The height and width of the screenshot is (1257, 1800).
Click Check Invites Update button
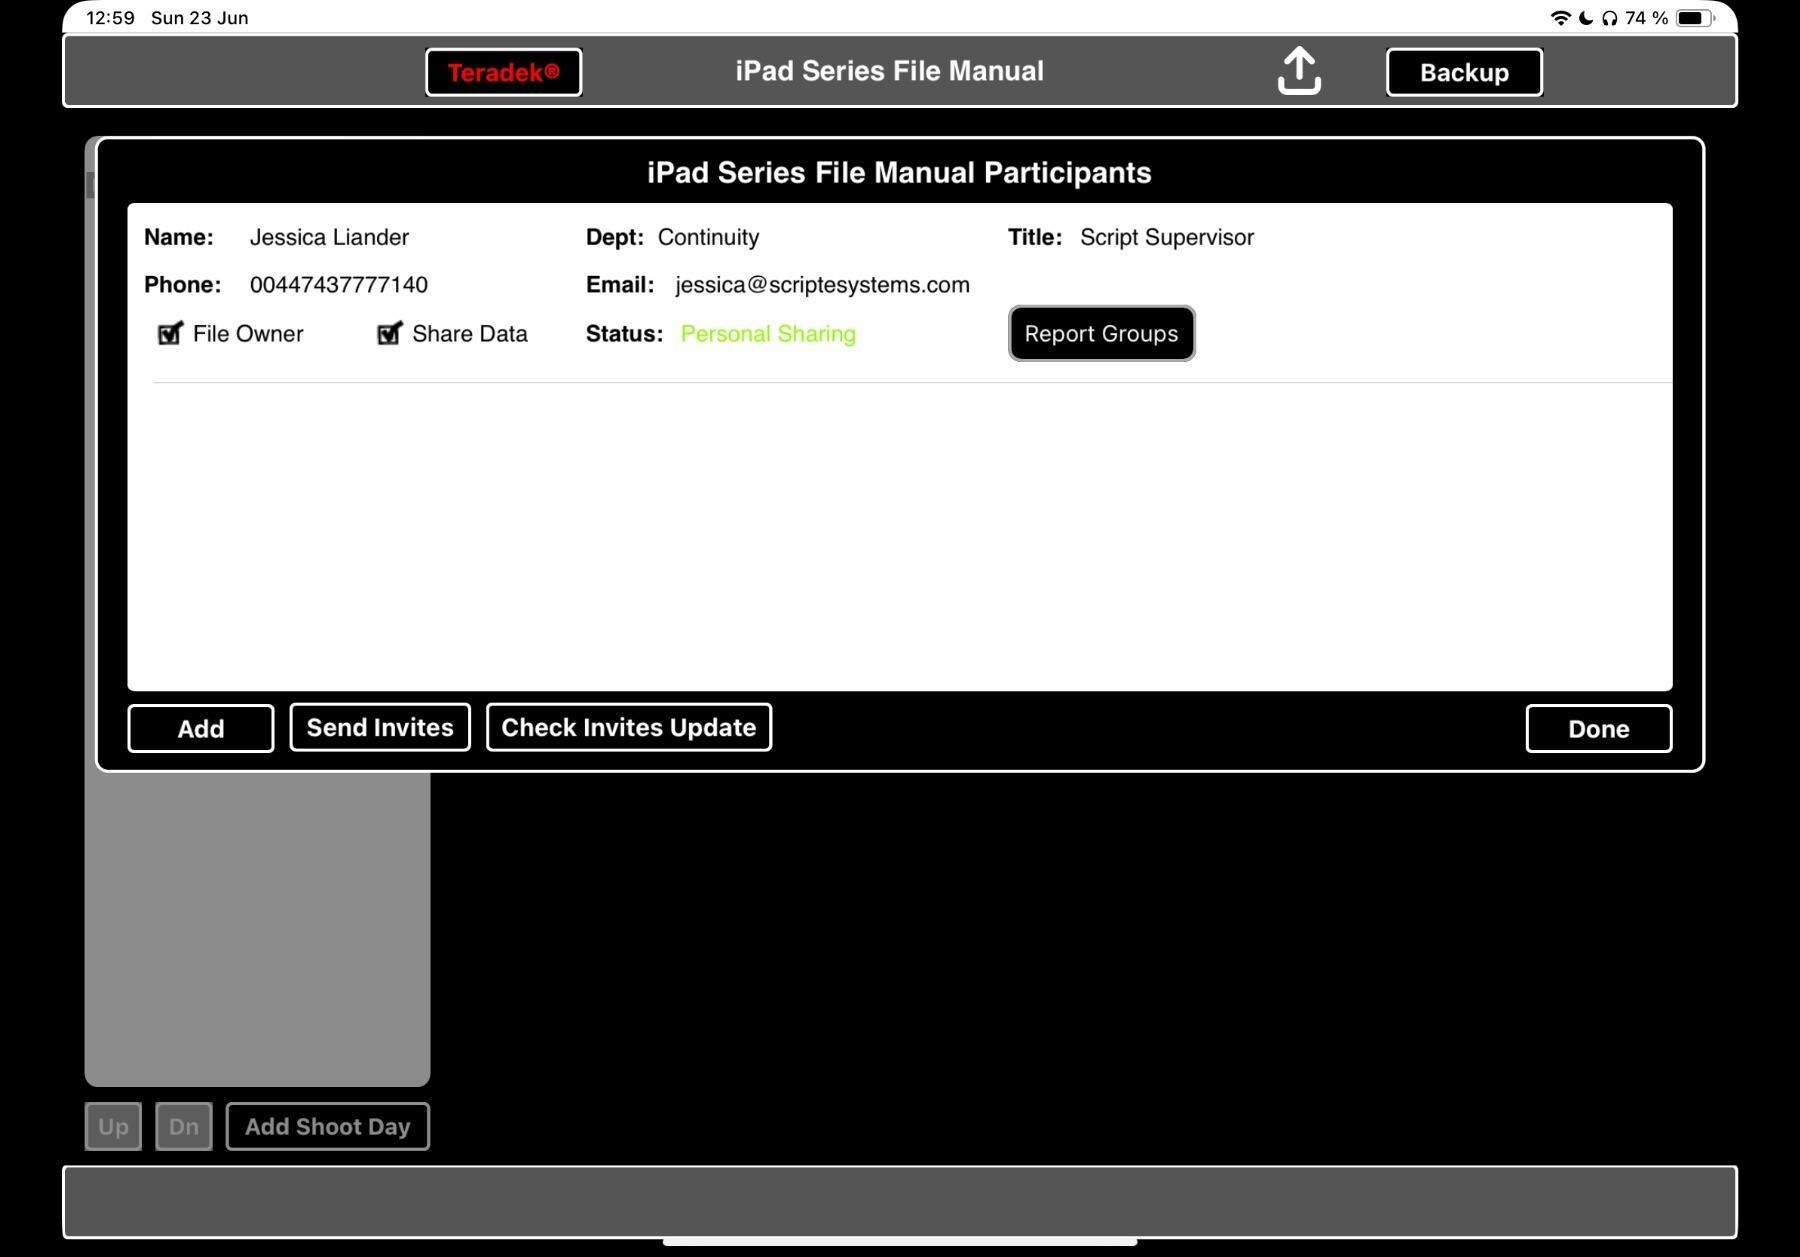629,727
